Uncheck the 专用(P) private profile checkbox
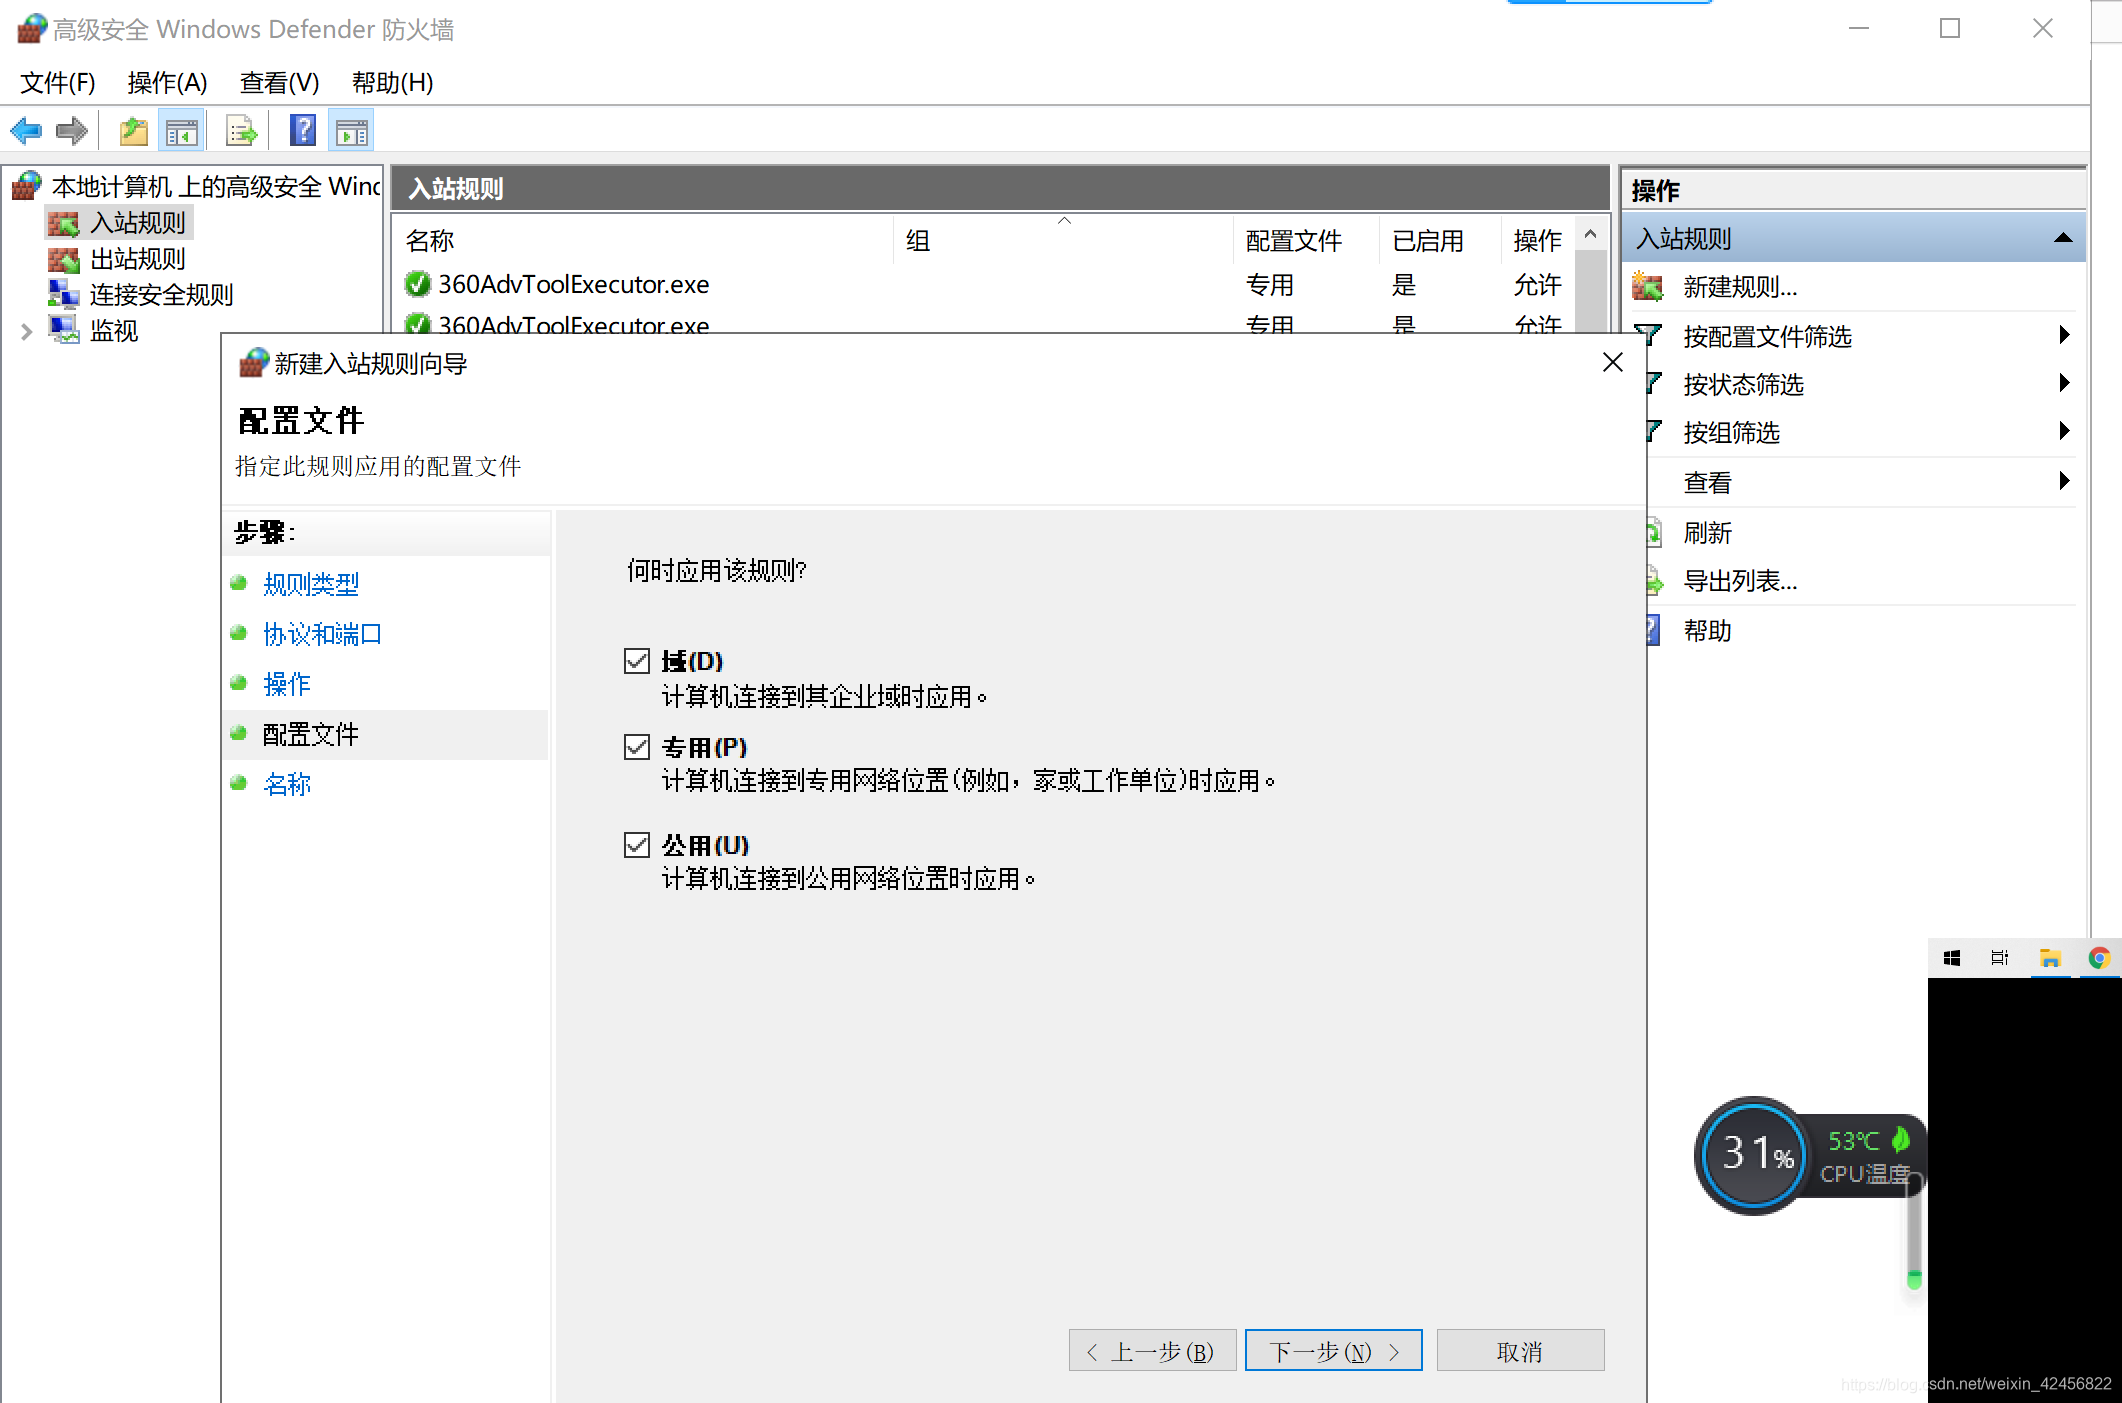 point(637,747)
